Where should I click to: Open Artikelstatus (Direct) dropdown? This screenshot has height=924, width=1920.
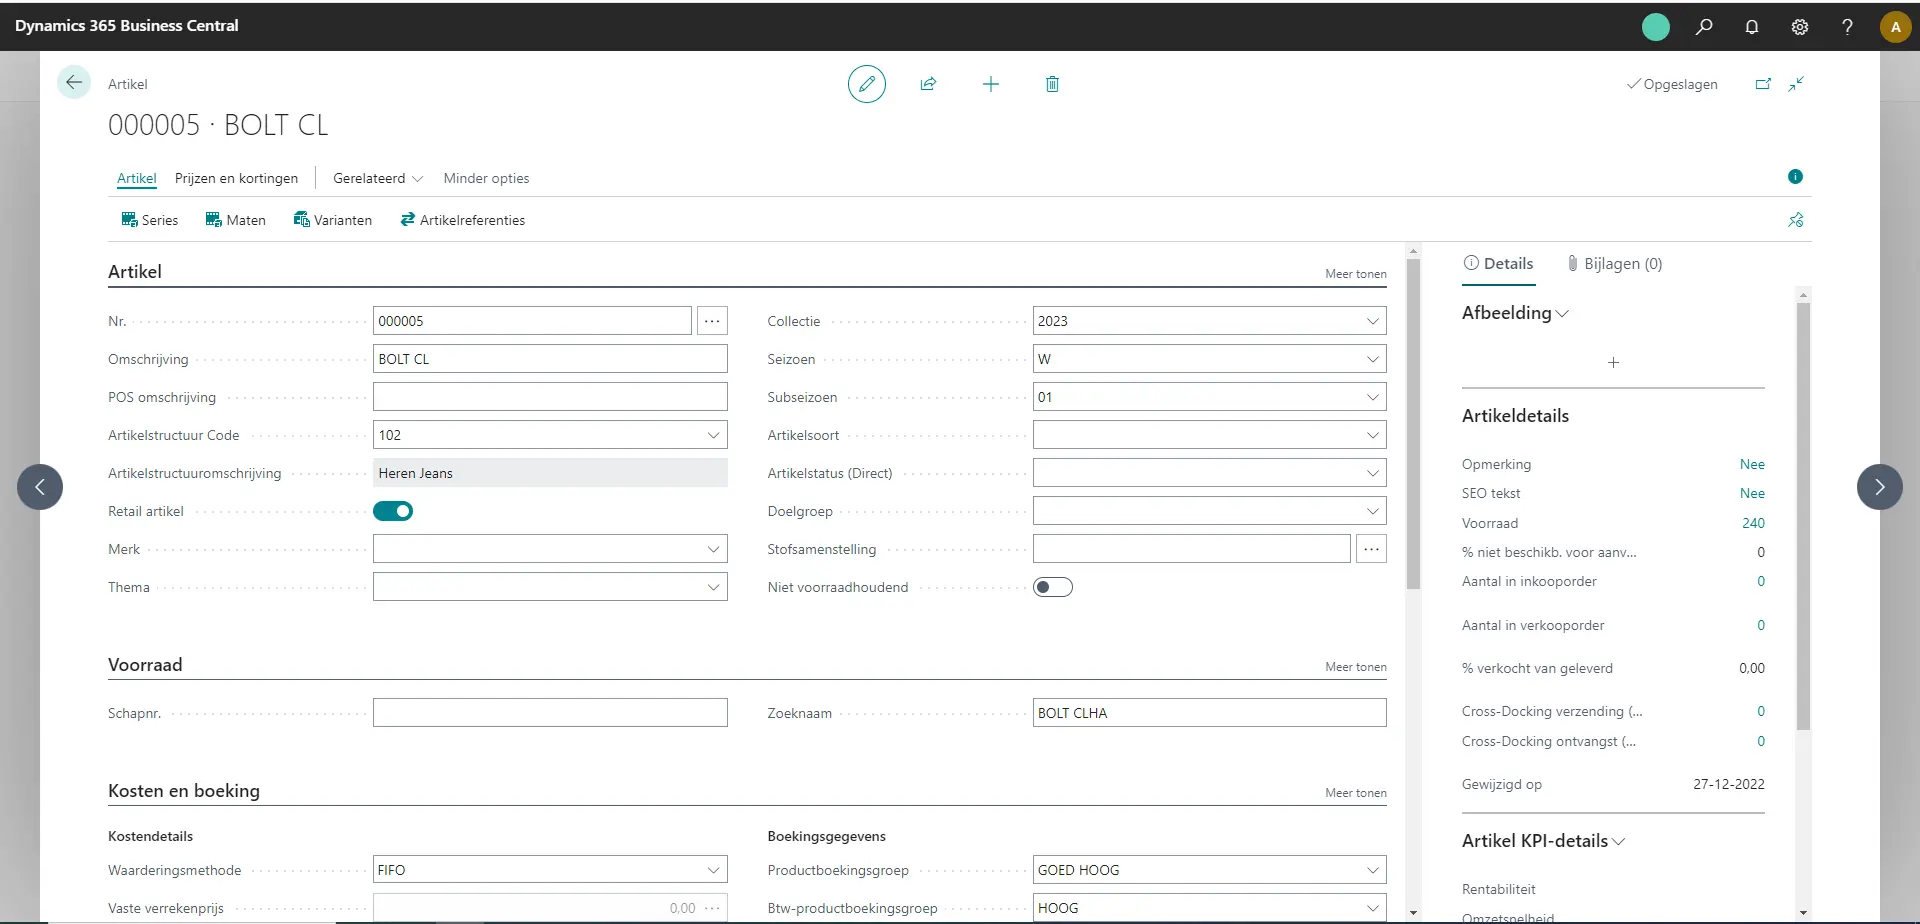coord(1372,473)
